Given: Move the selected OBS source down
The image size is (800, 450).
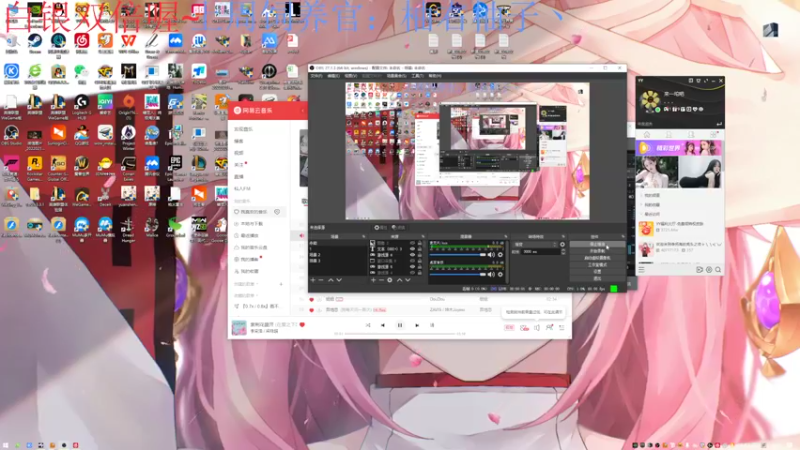Looking at the screenshot, I should click(x=408, y=280).
